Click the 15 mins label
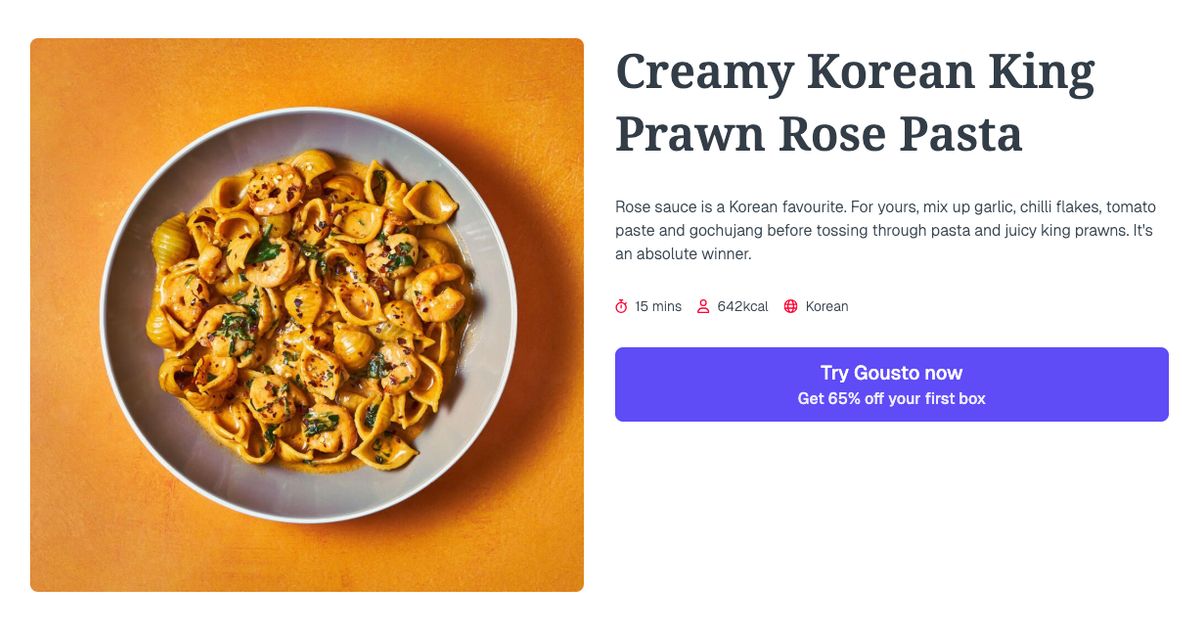Screen dimensions: 1200x630 click(656, 306)
